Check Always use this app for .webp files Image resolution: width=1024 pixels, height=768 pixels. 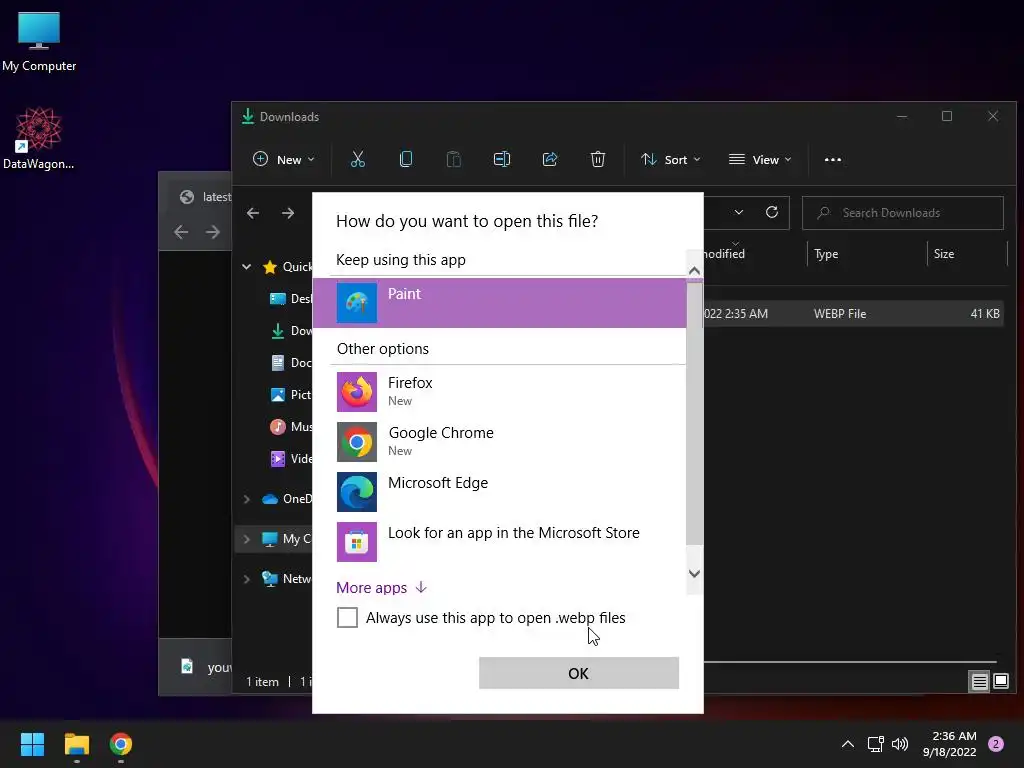point(347,617)
